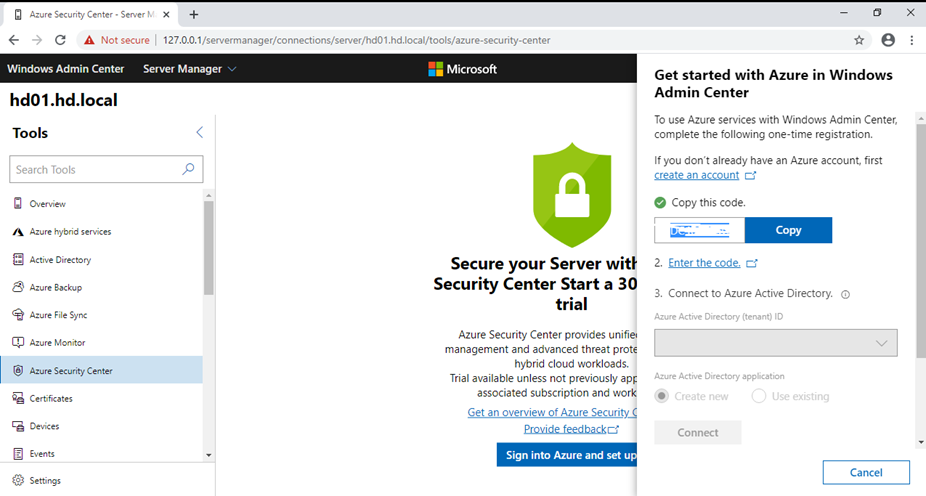Image resolution: width=926 pixels, height=496 pixels.
Task: Click tools list scroll-up arrow
Action: (x=208, y=195)
